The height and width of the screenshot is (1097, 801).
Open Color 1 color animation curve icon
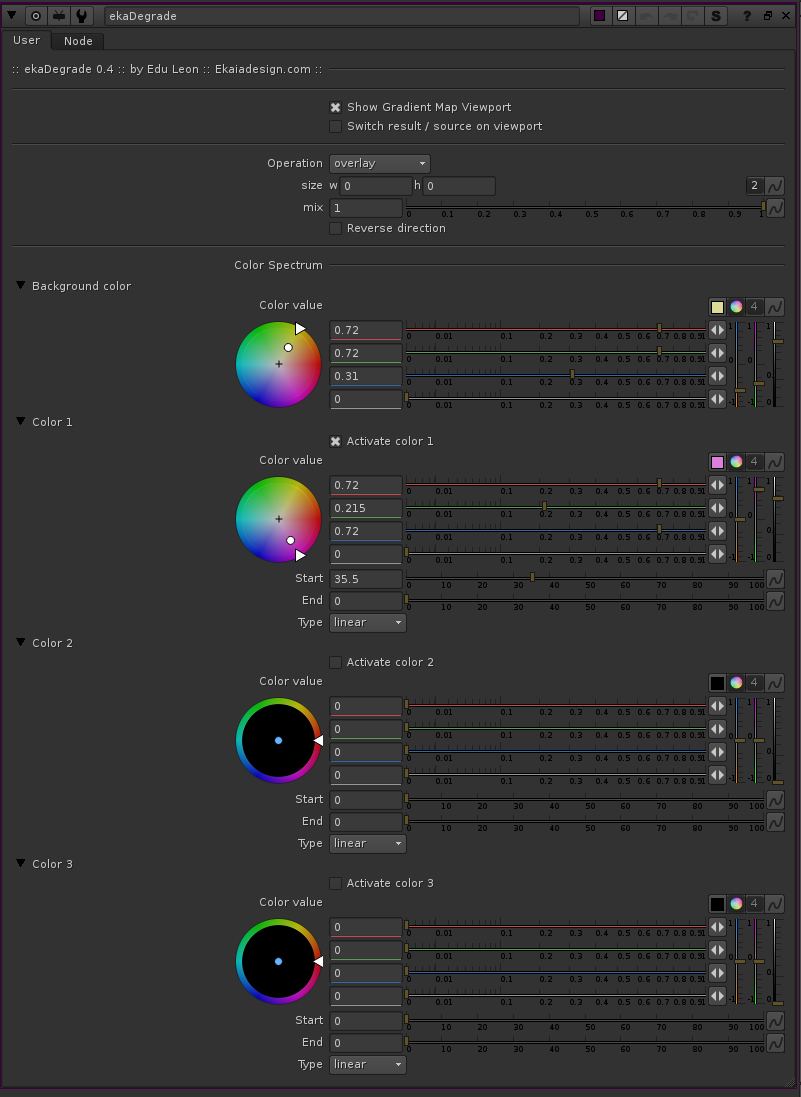(x=774, y=462)
